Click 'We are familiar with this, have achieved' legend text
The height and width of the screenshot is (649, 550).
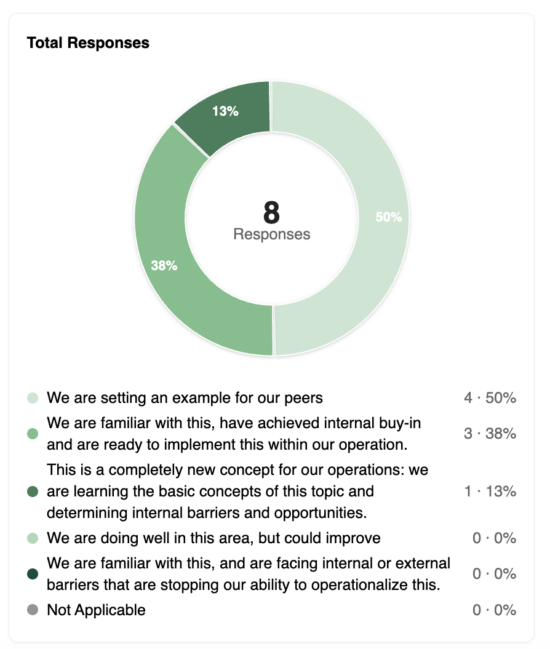click(234, 434)
